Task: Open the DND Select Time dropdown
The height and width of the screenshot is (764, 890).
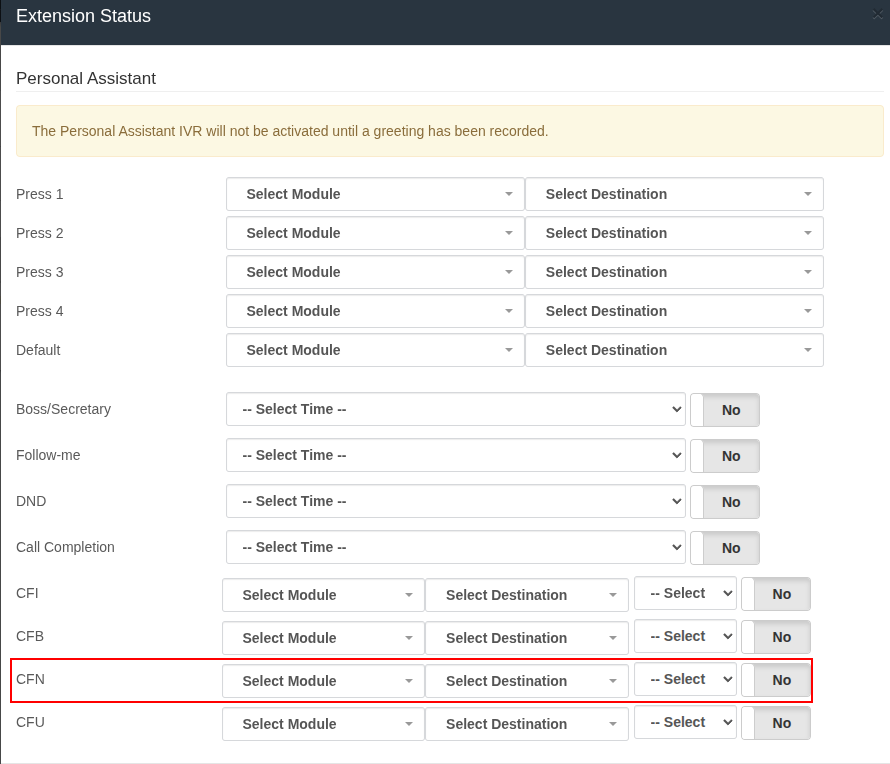Action: click(455, 501)
